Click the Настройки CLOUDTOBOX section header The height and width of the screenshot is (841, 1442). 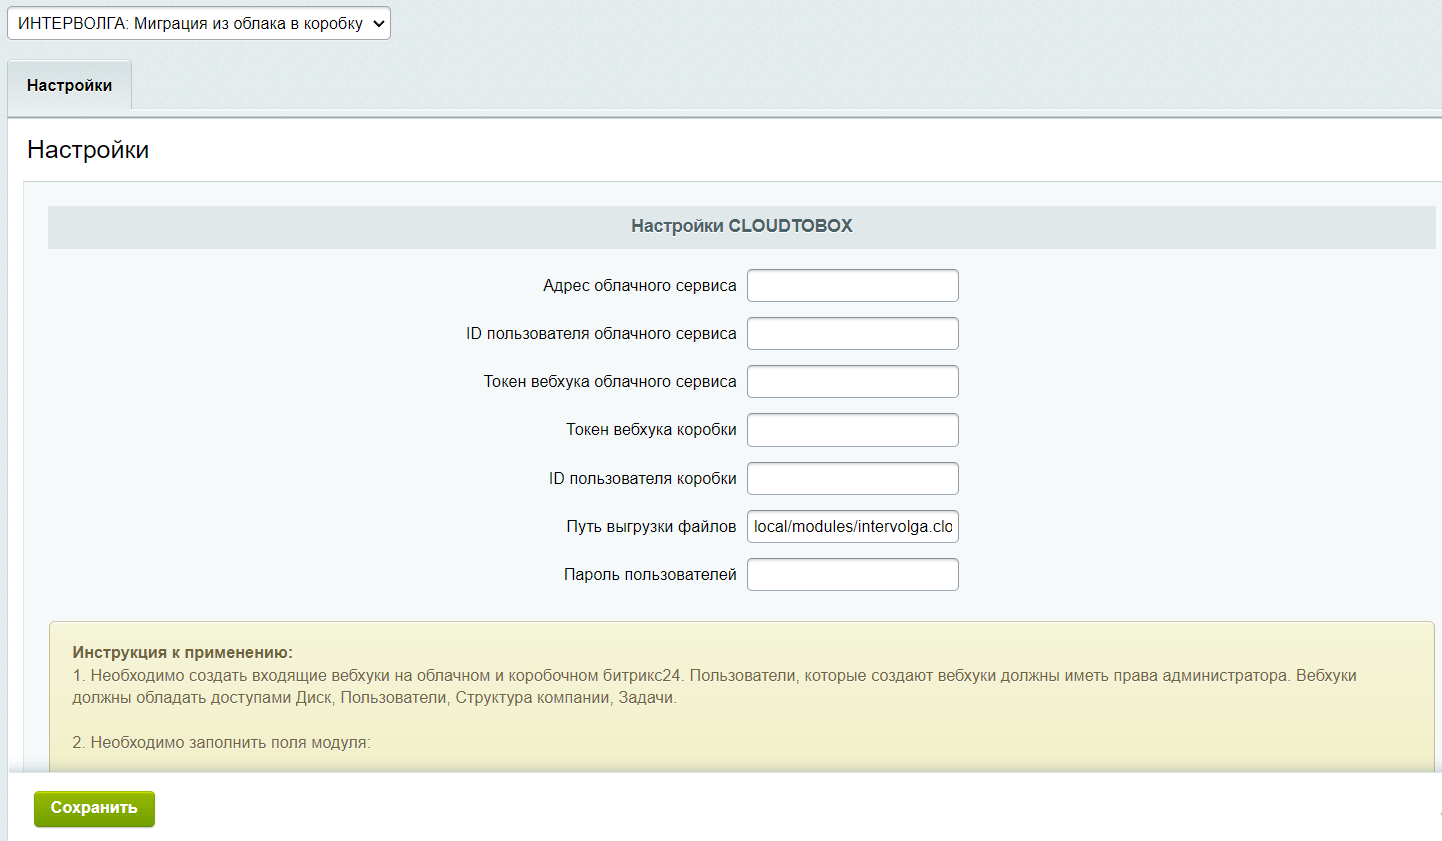(741, 226)
